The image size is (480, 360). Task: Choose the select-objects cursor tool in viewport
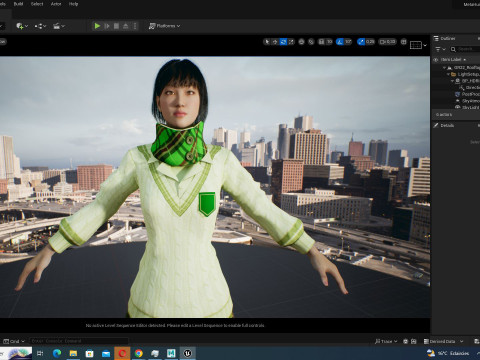pyautogui.click(x=267, y=42)
